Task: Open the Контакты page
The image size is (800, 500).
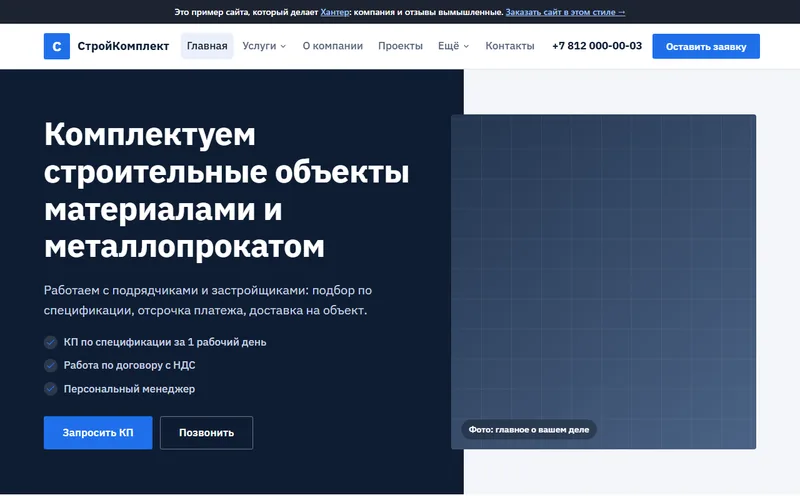Action: (x=510, y=46)
